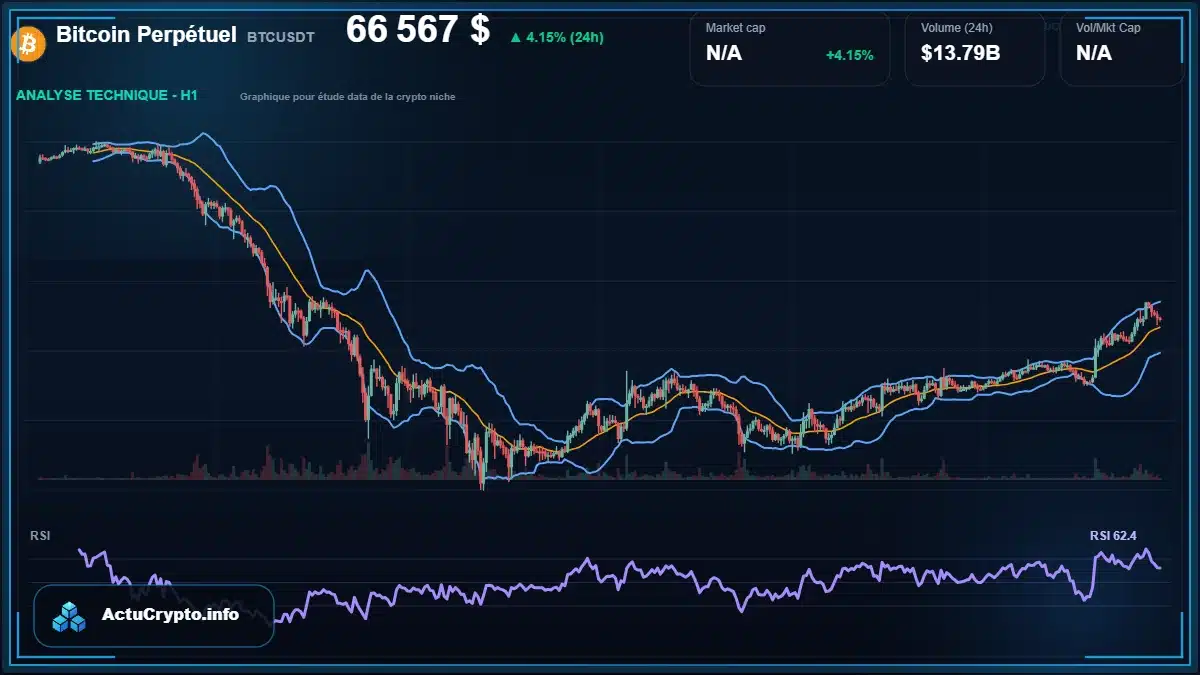This screenshot has height=675, width=1200.
Task: Open the Vol/Mkt Cap card
Action: [x=1122, y=49]
